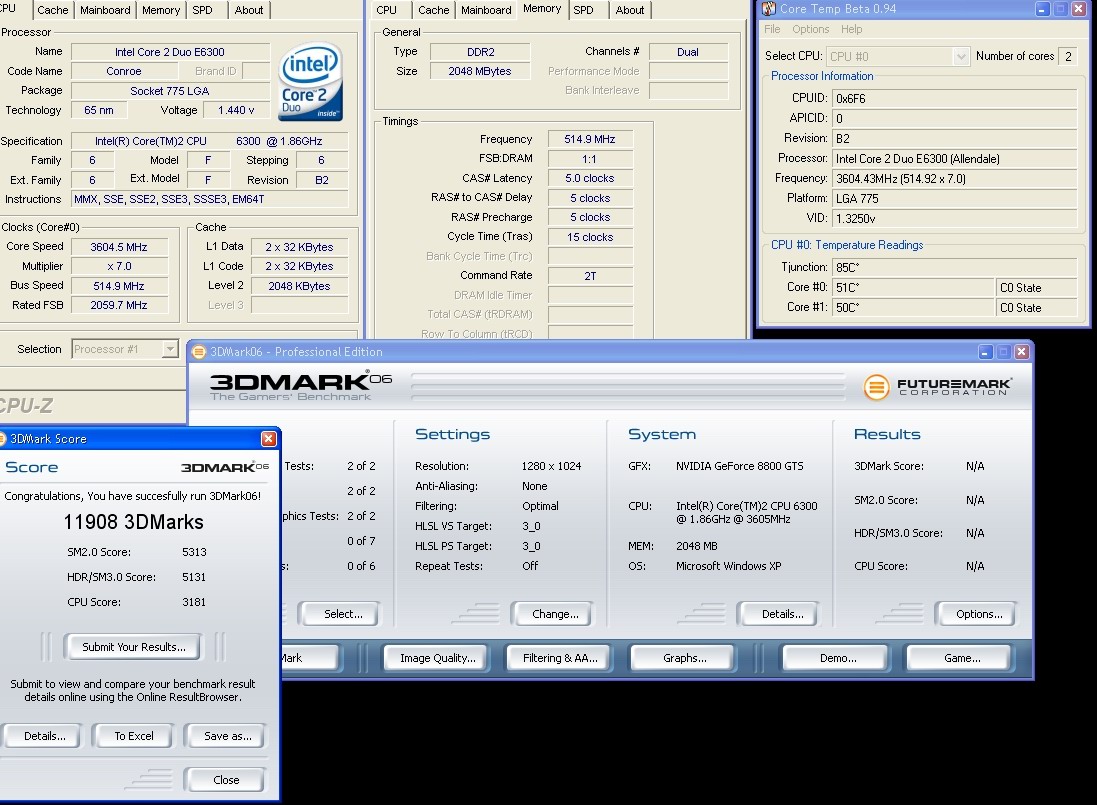Open SPD tab in right CPU-Z window
Image resolution: width=1097 pixels, height=805 pixels.
[583, 10]
